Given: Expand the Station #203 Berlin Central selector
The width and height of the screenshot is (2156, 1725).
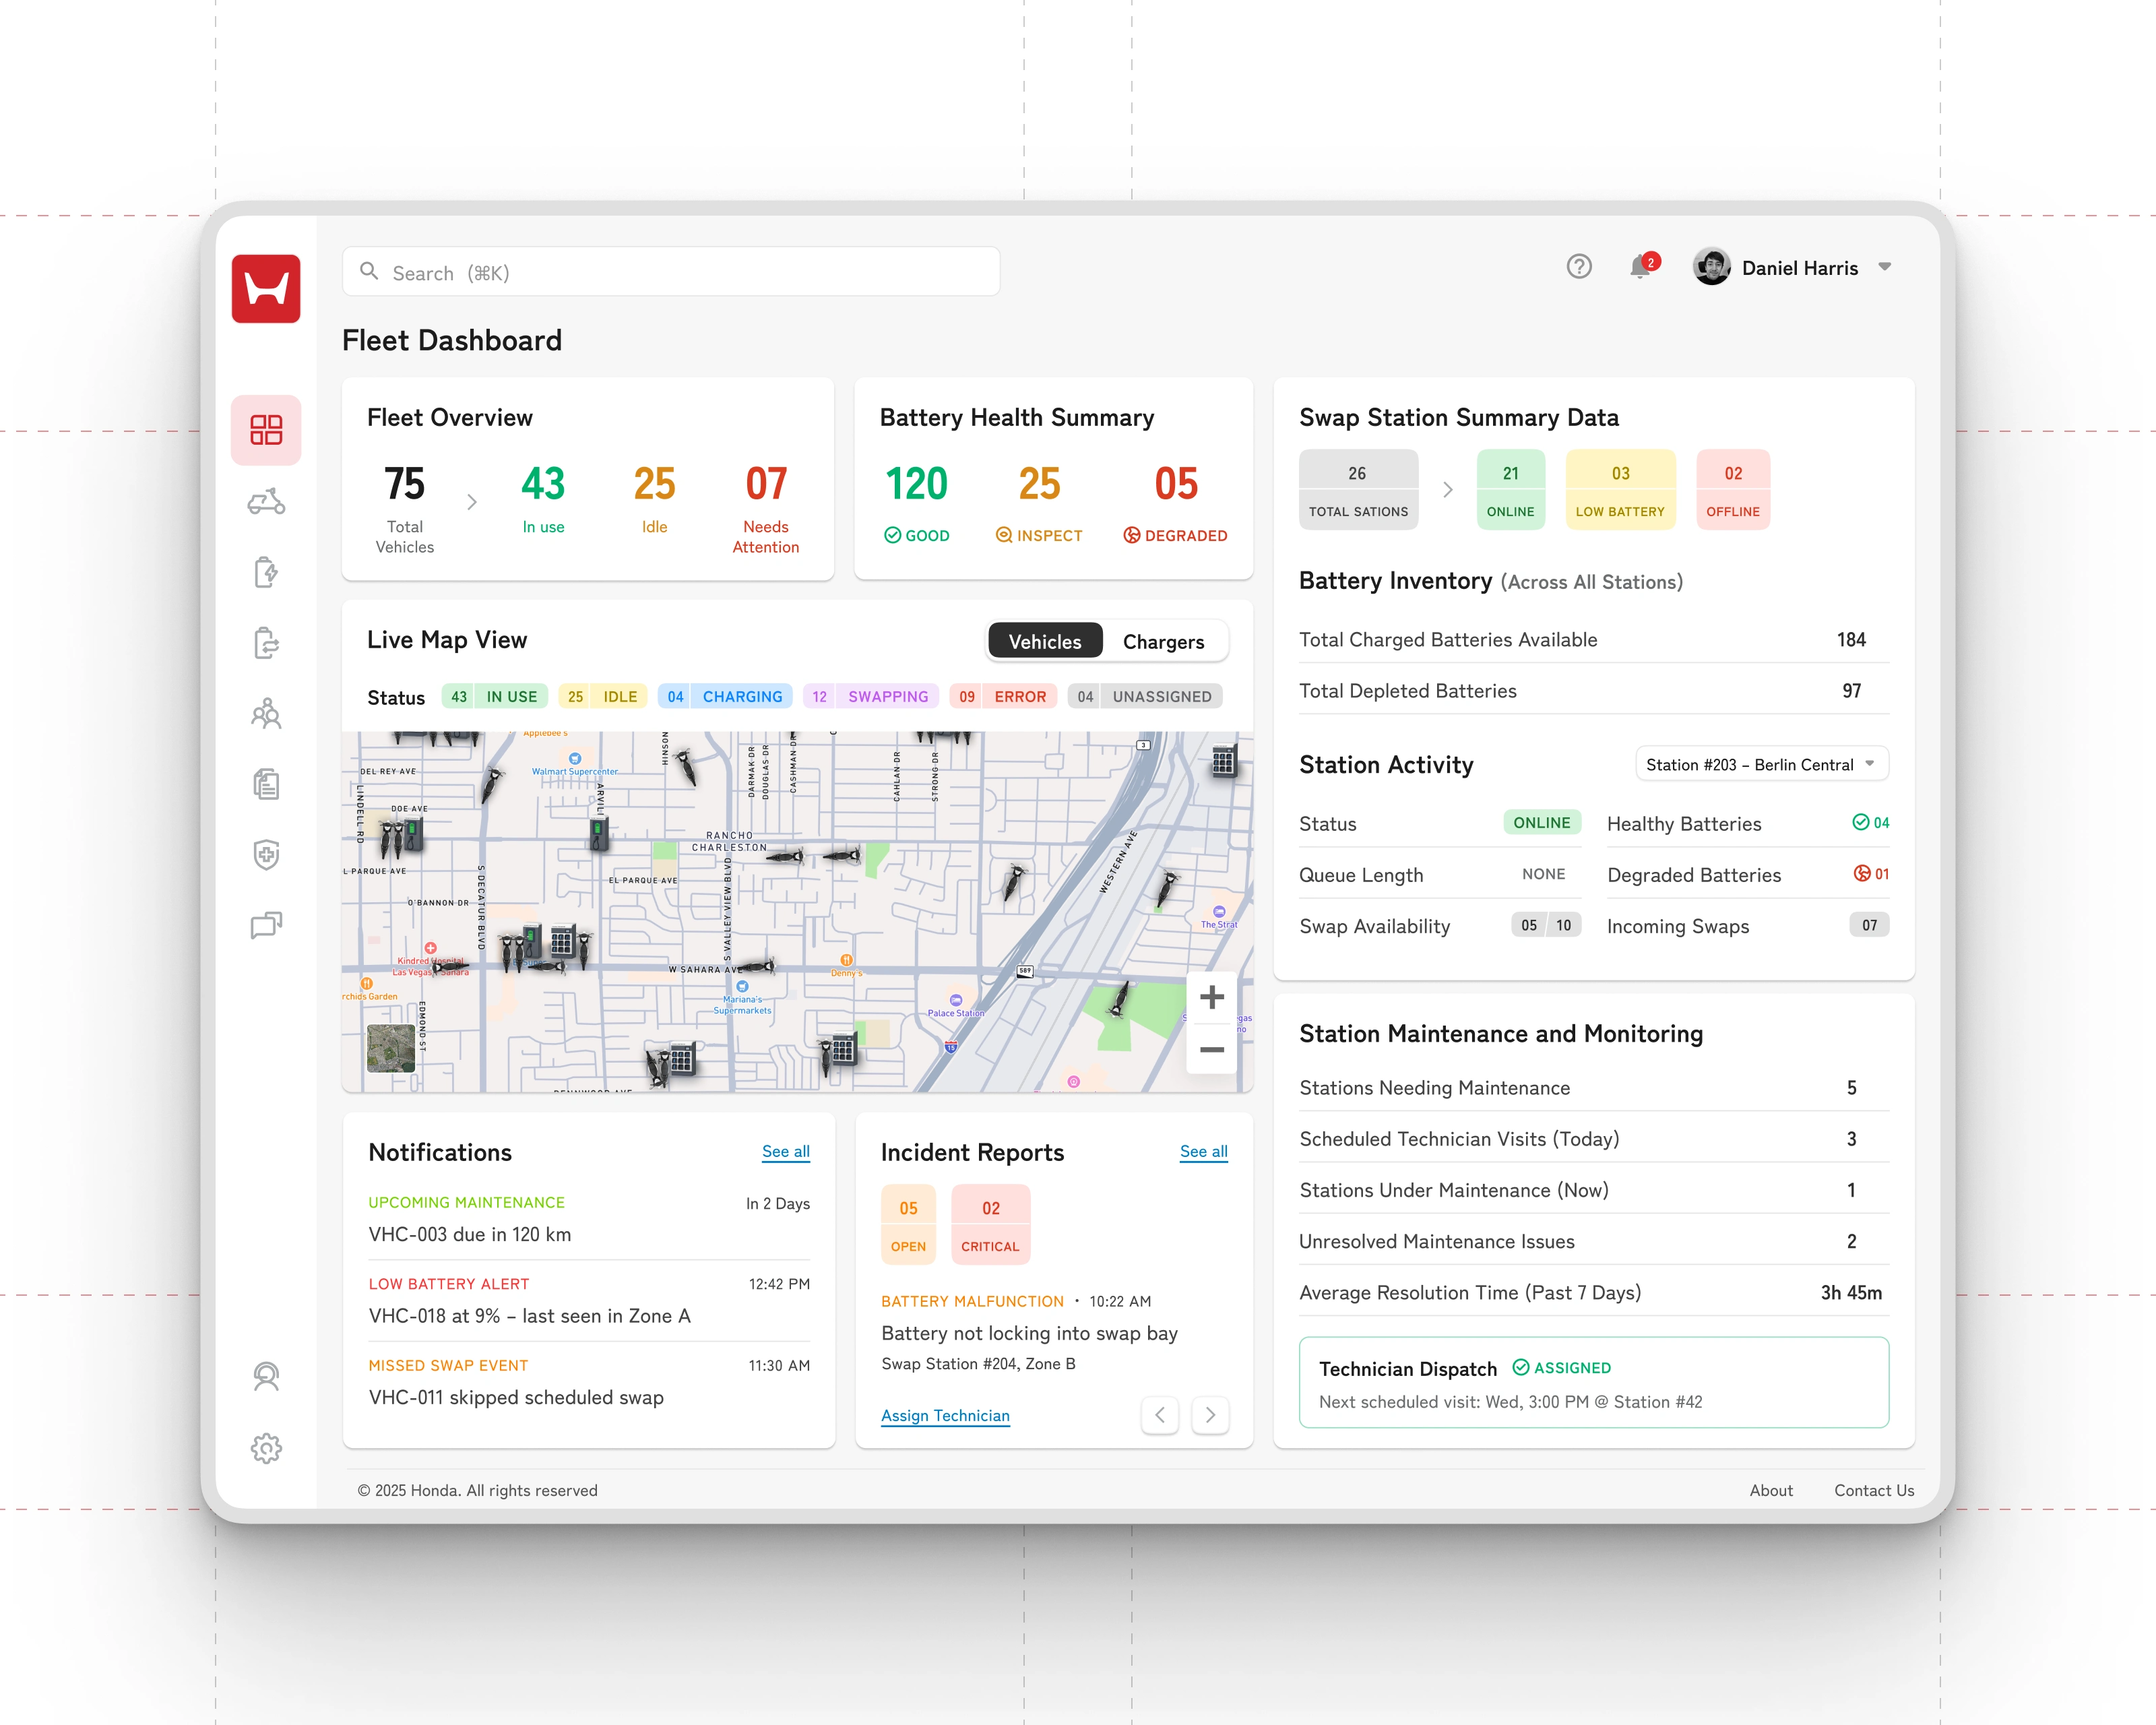Looking at the screenshot, I should coord(1761,765).
